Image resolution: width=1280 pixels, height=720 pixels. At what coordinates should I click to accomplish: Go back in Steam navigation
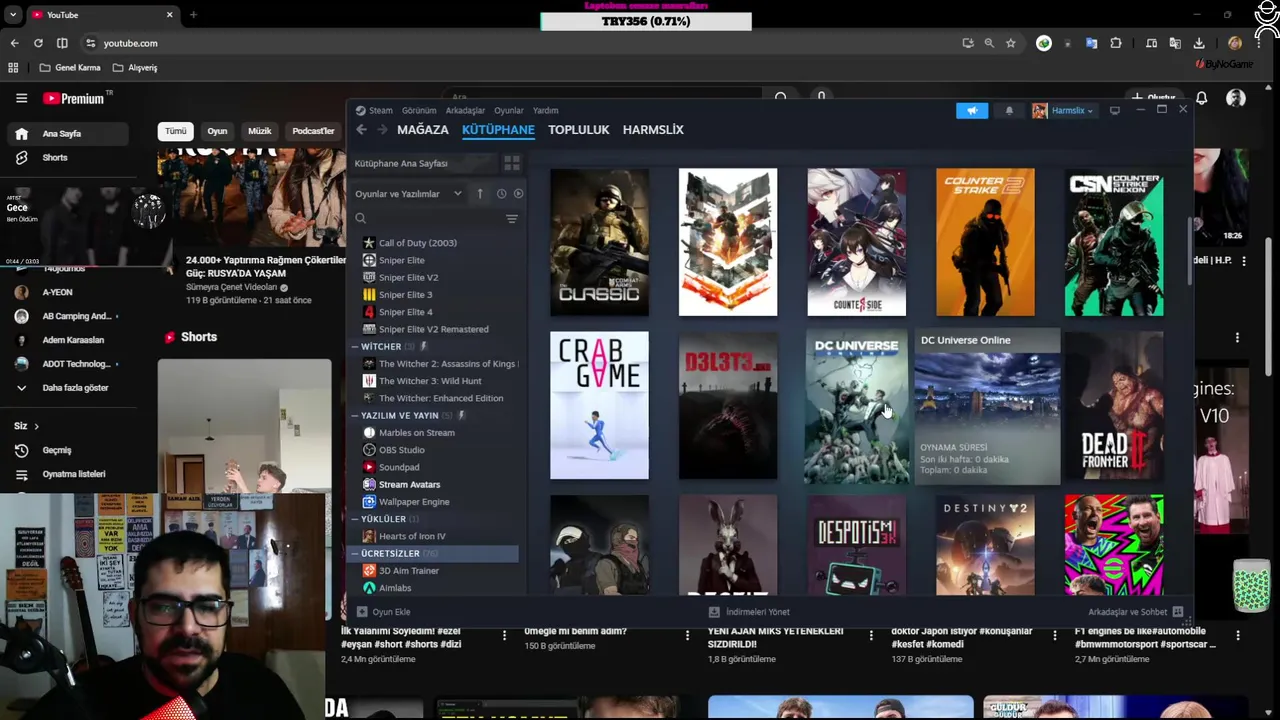pos(362,130)
